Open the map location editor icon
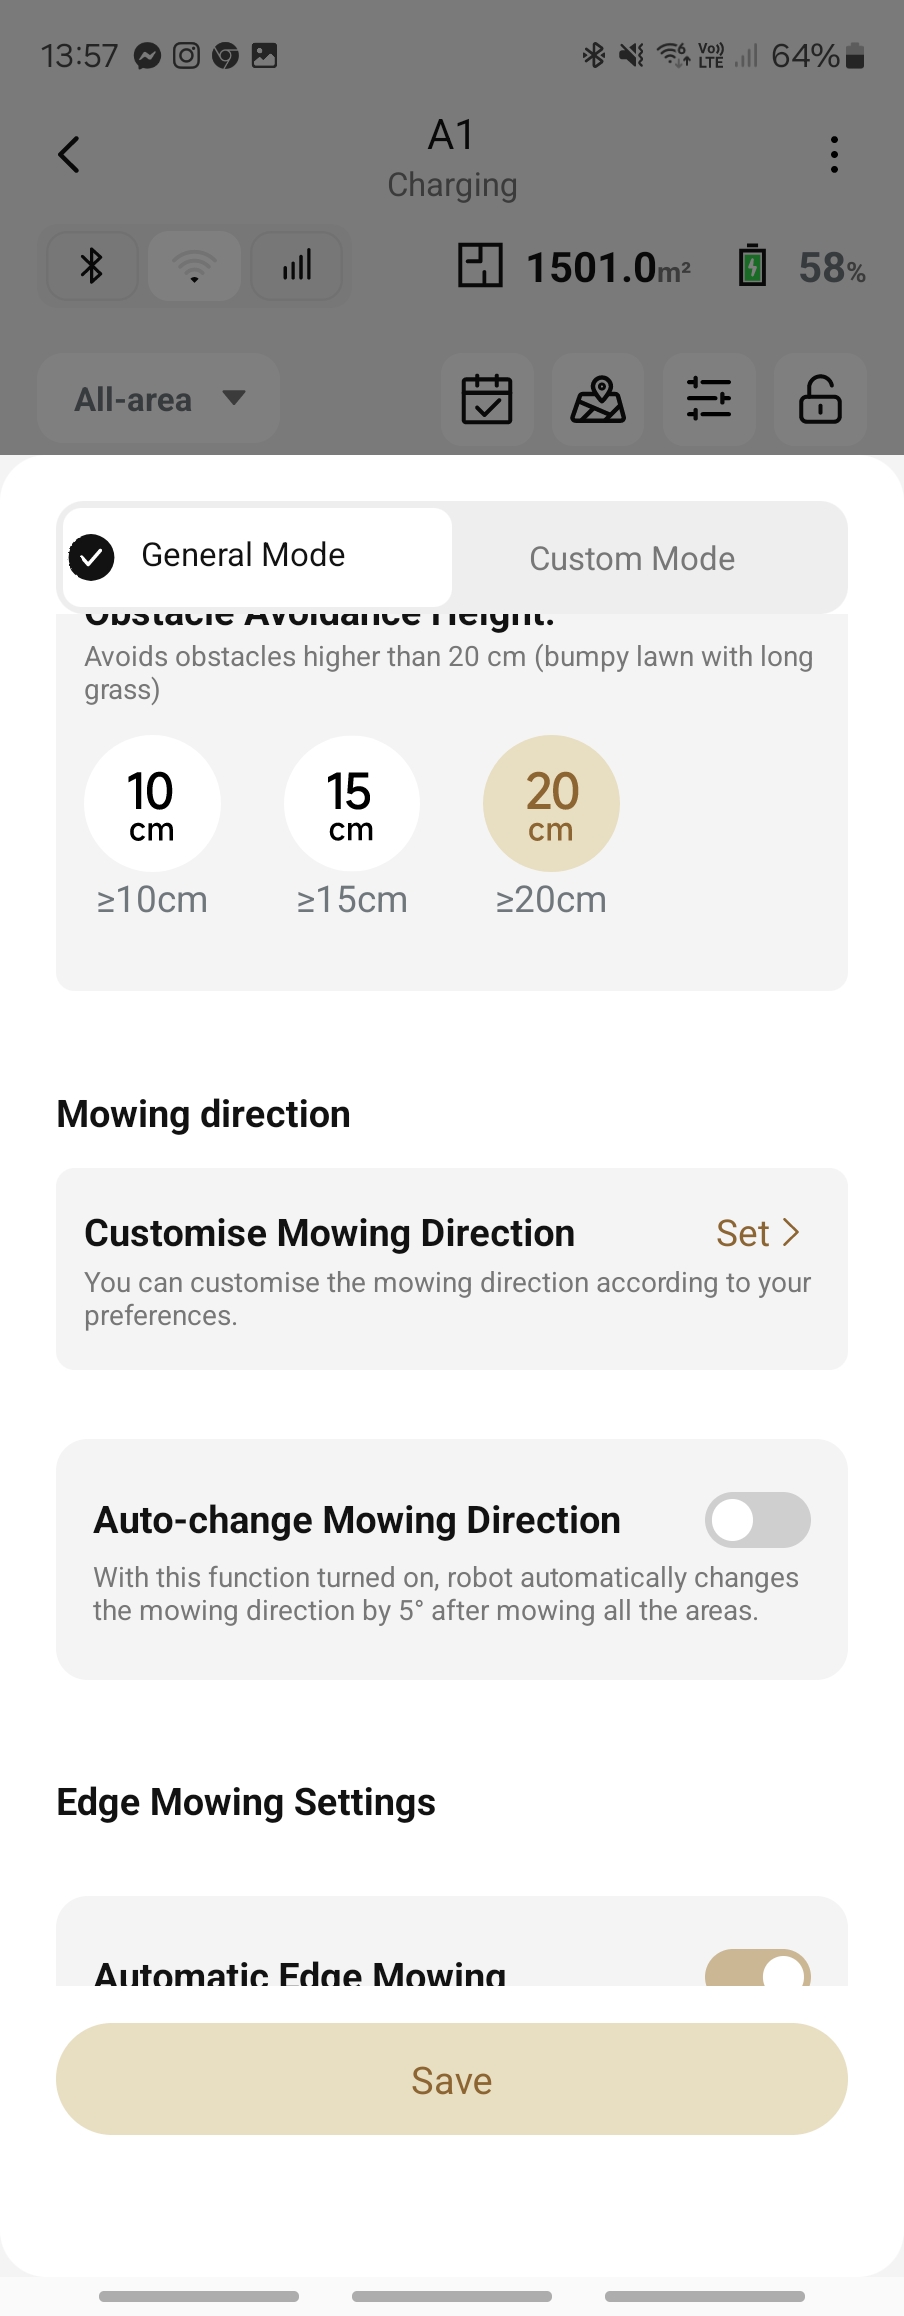This screenshot has width=904, height=2316. click(598, 399)
